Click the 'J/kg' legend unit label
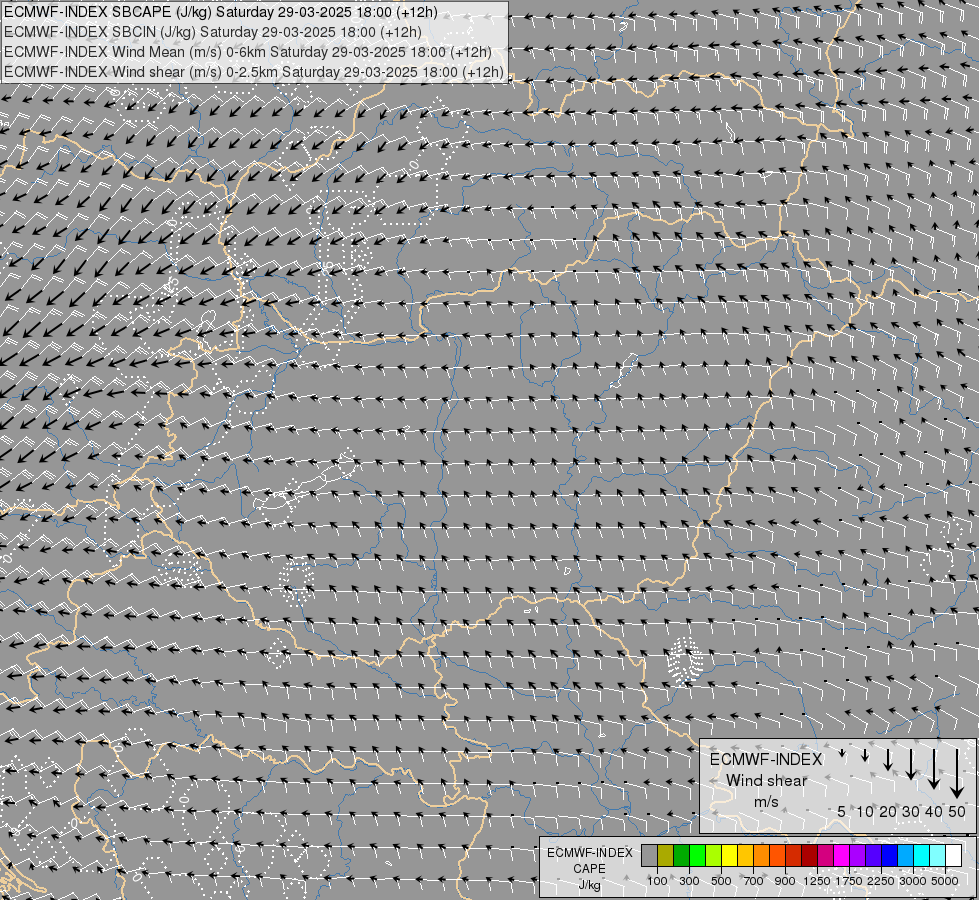The height and width of the screenshot is (900, 979). (x=589, y=885)
